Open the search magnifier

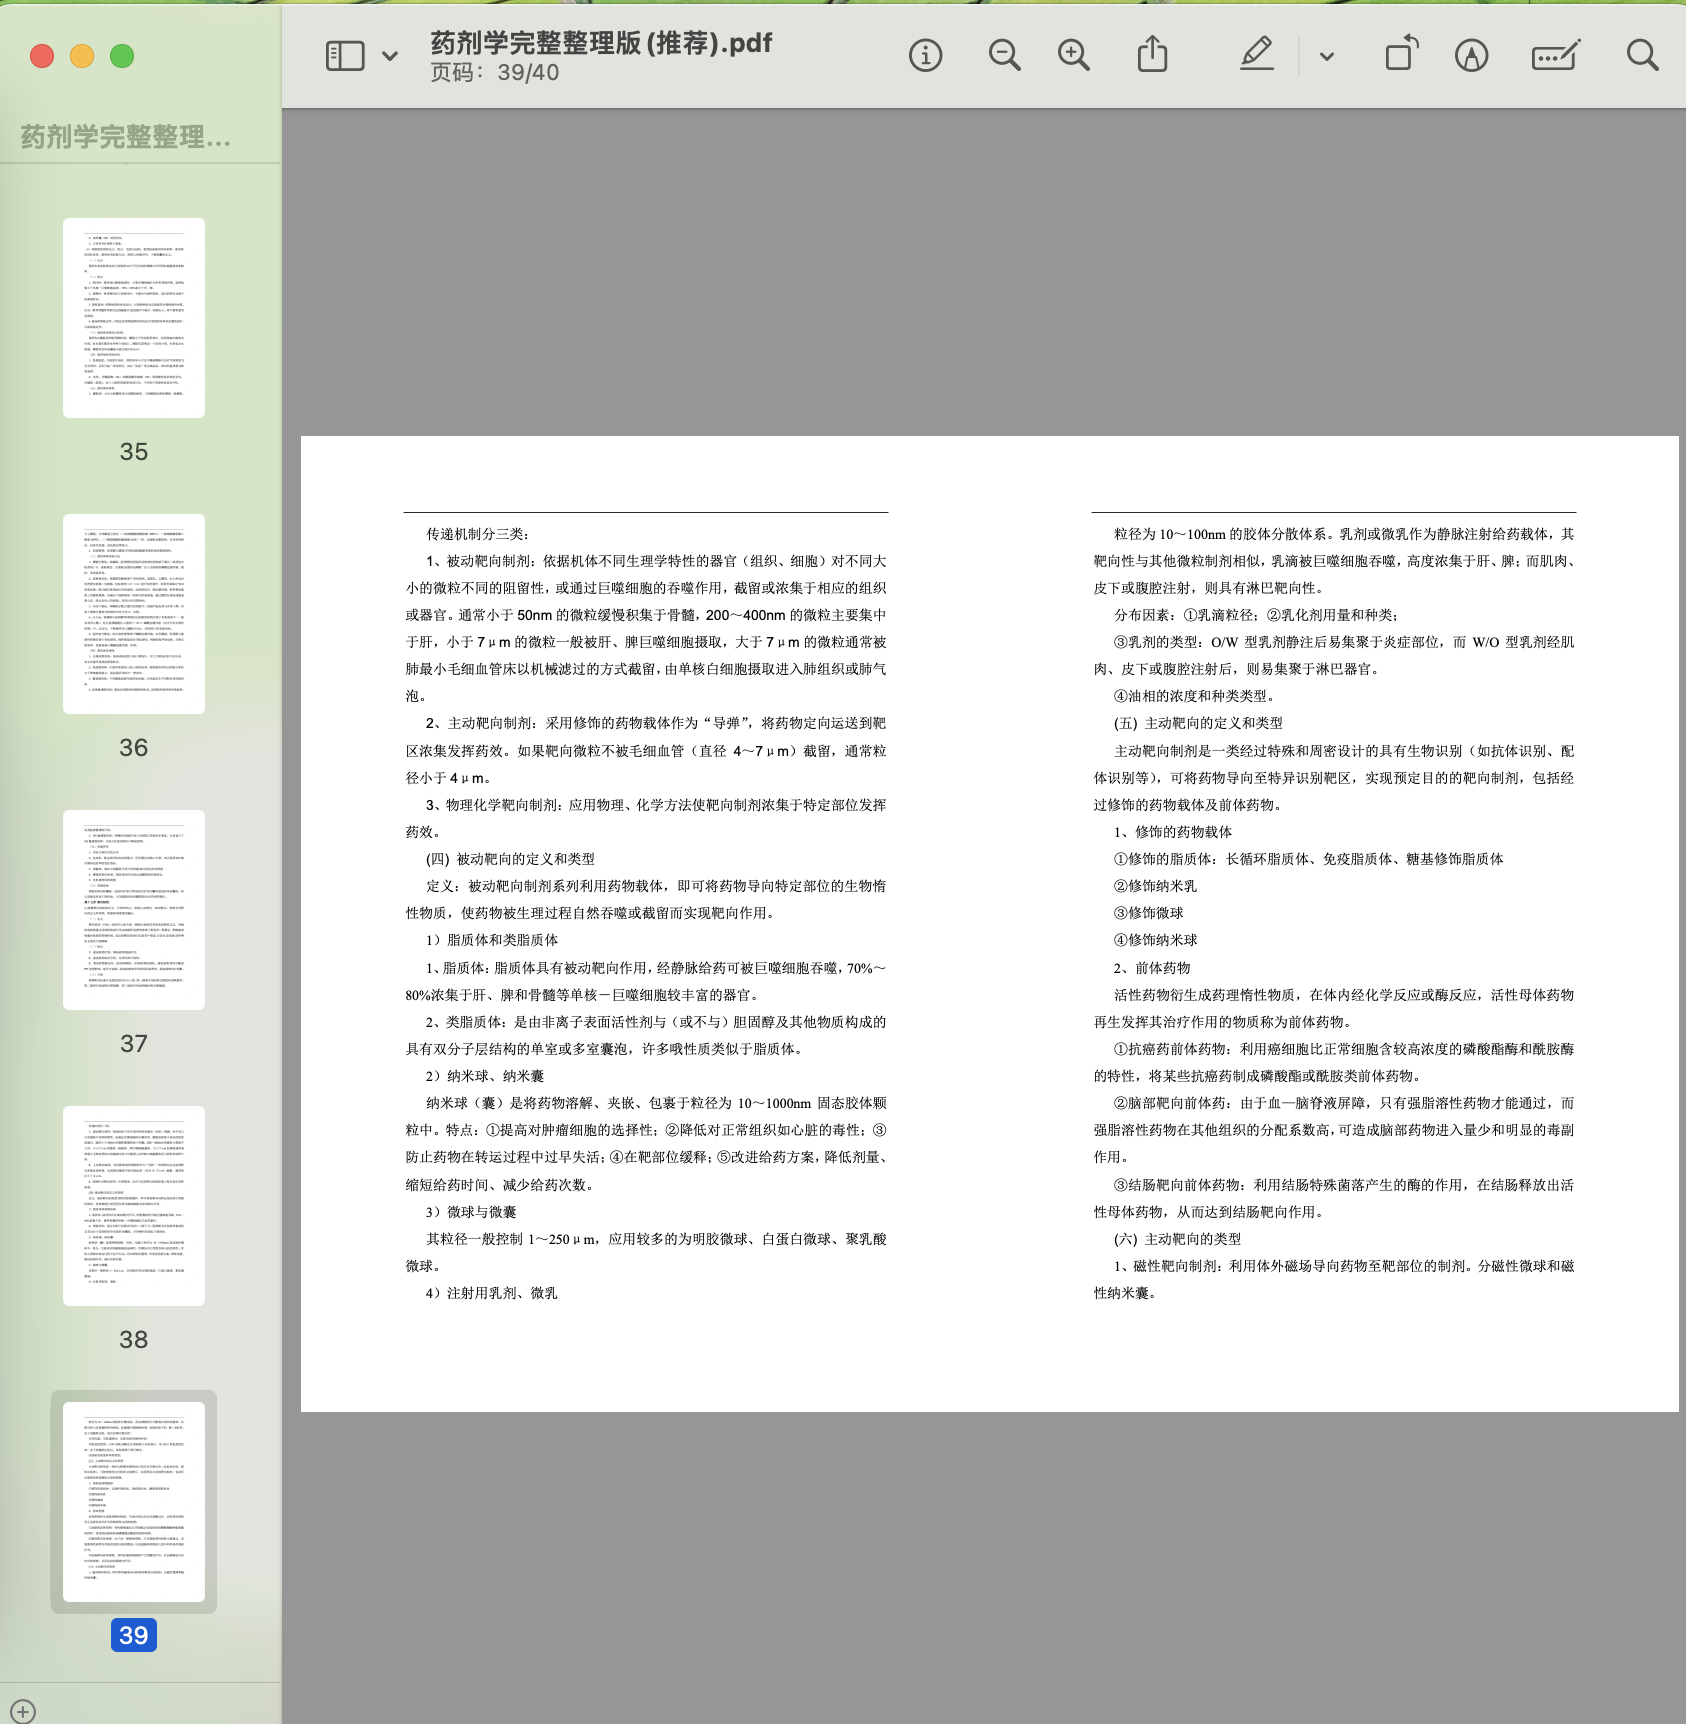1641,56
